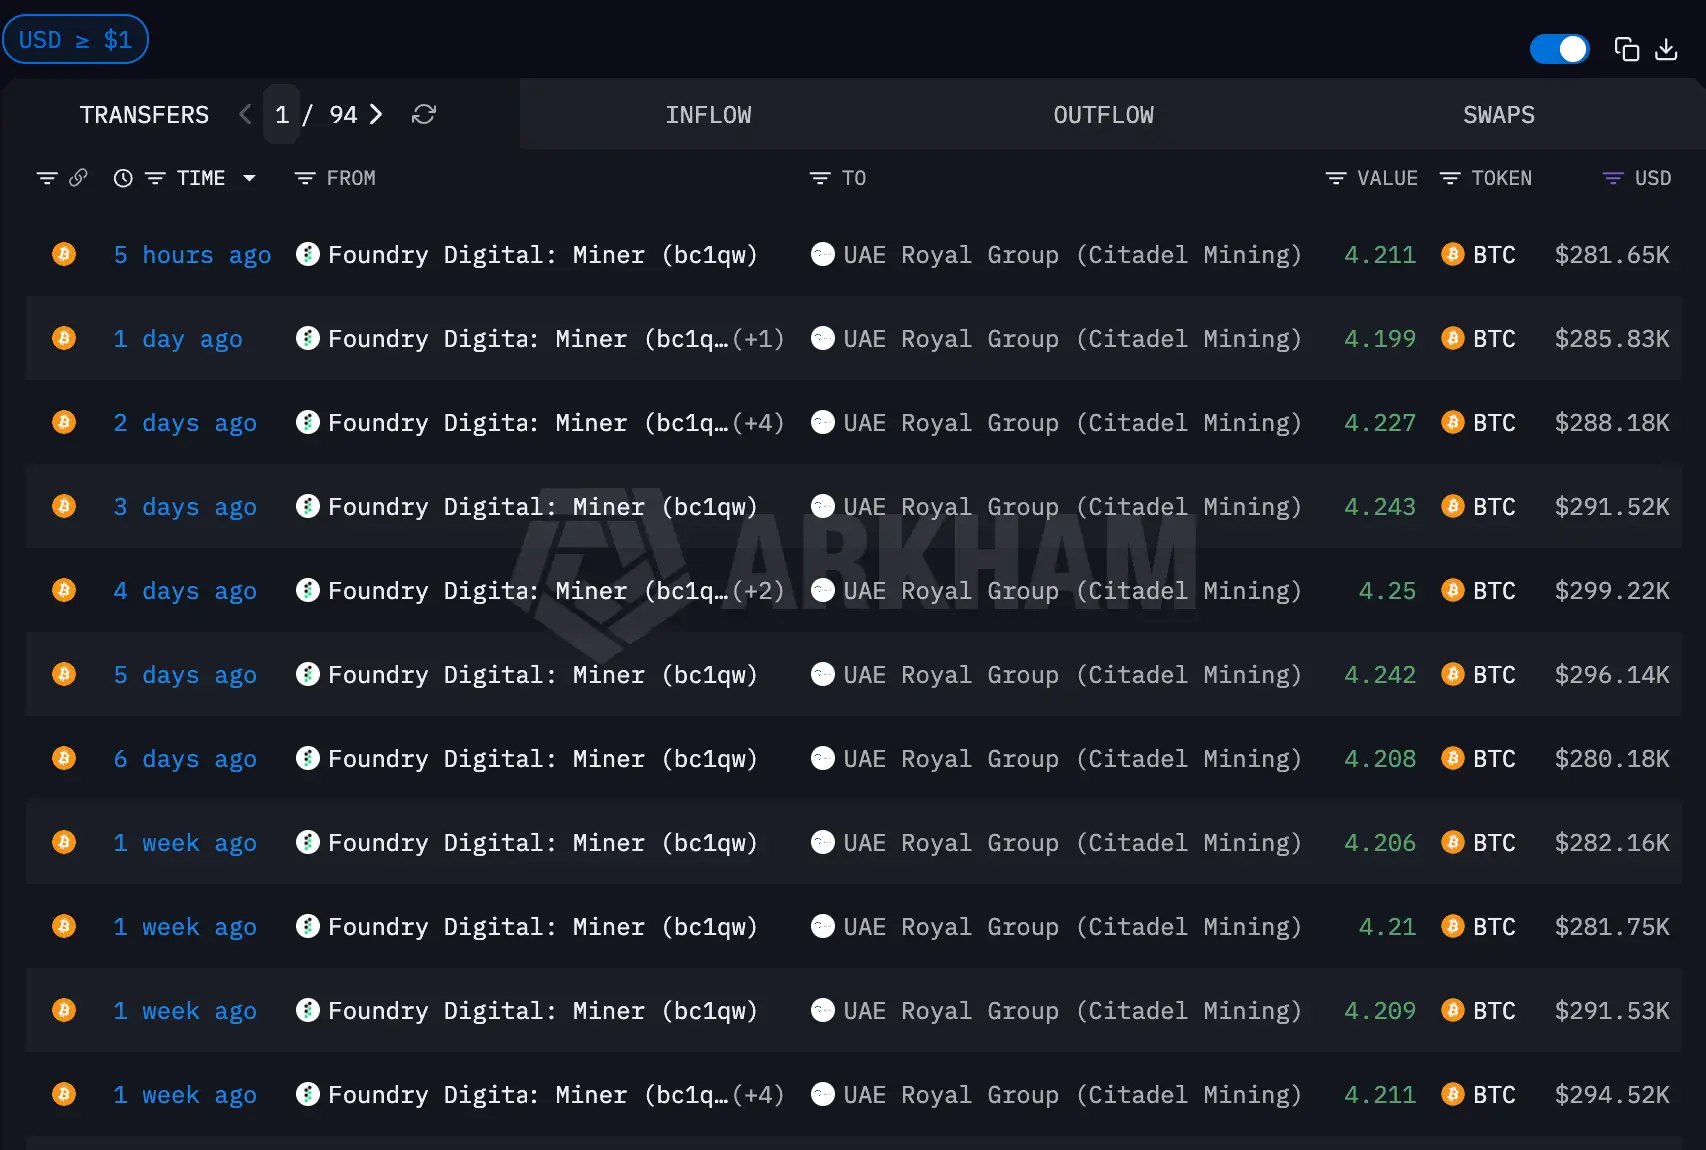This screenshot has height=1150, width=1706.
Task: Click Bitcoin chain icon in 2 days ago row
Action: click(x=64, y=422)
